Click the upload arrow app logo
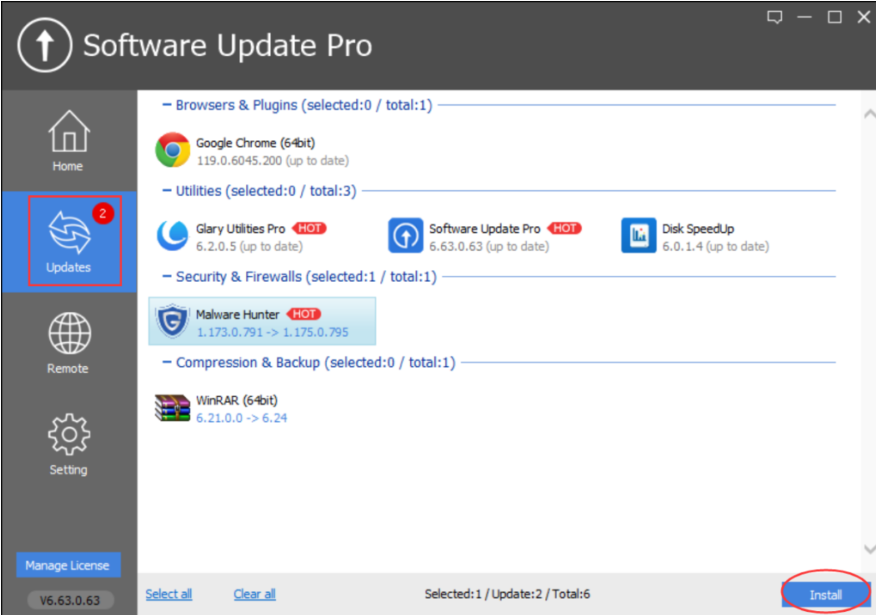 point(44,45)
